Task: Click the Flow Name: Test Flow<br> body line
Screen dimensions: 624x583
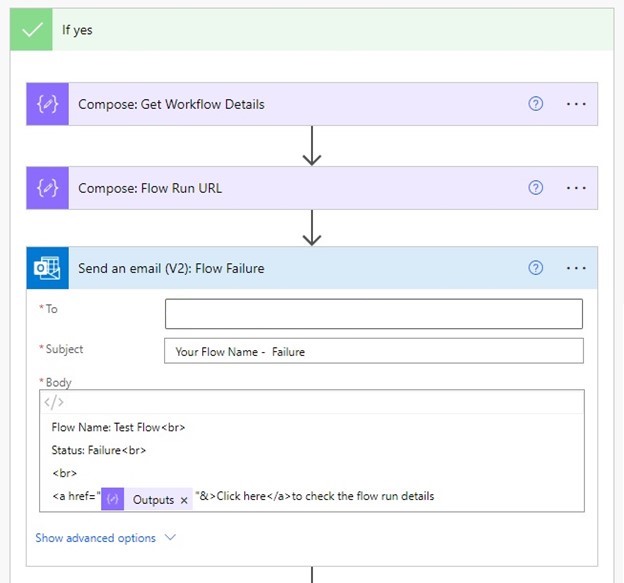Action: tap(118, 427)
